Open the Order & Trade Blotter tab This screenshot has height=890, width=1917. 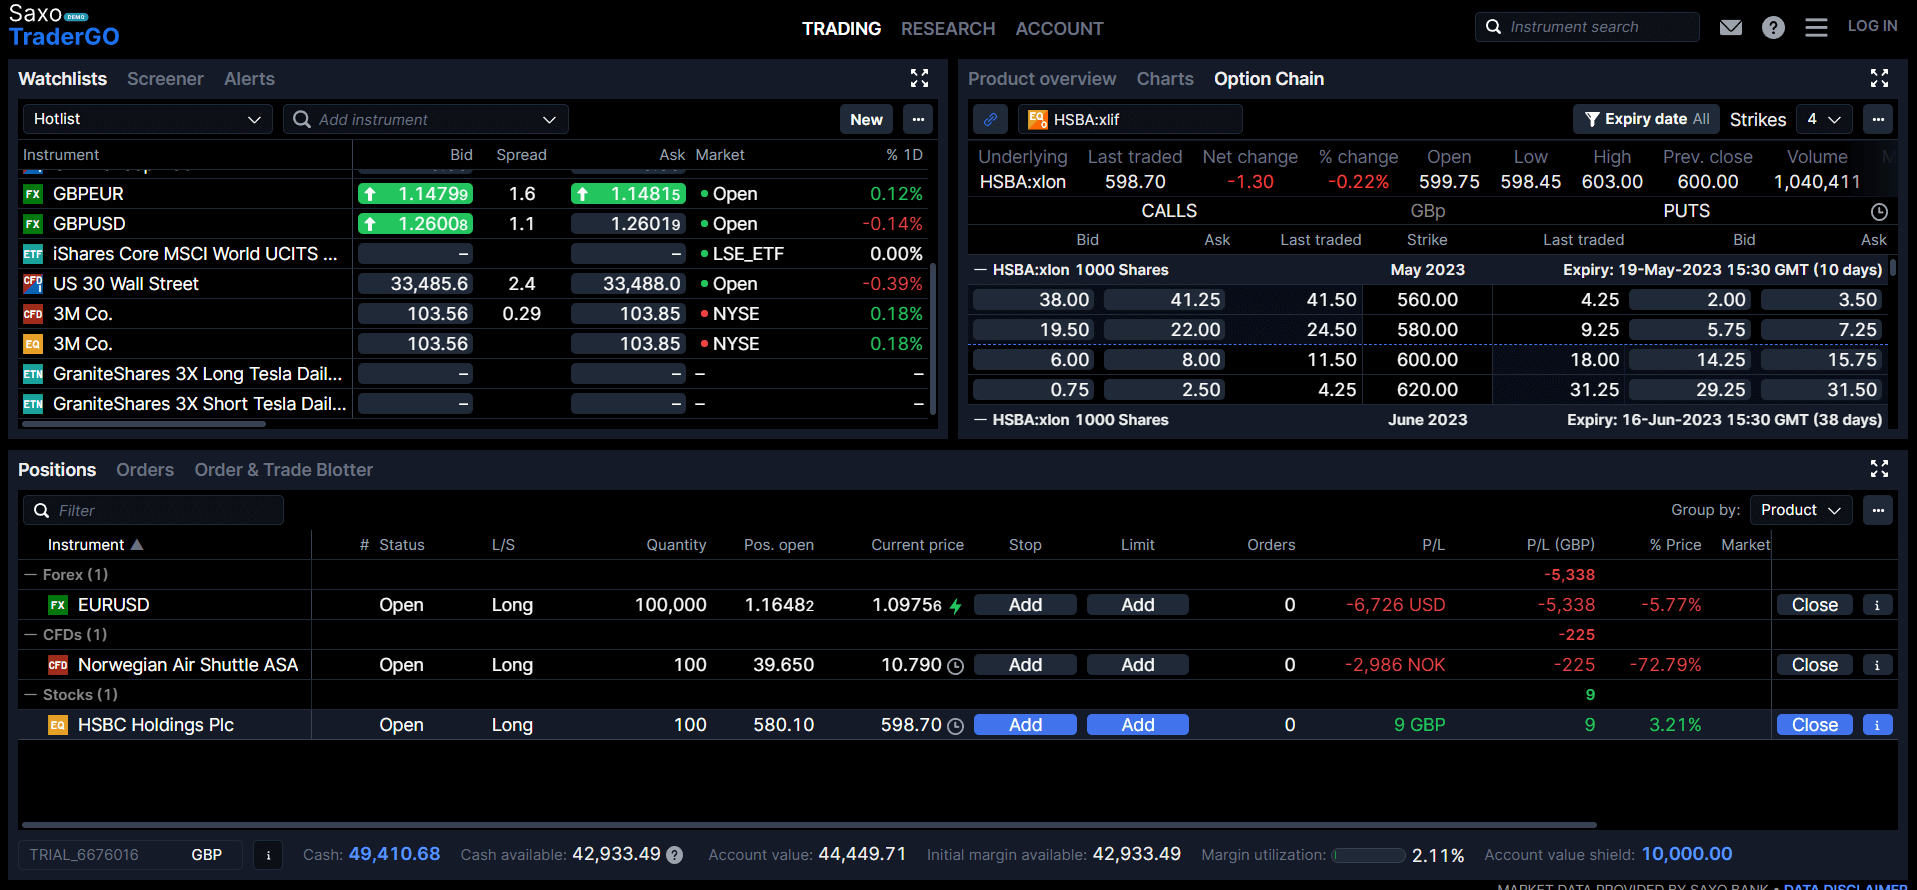click(x=283, y=470)
